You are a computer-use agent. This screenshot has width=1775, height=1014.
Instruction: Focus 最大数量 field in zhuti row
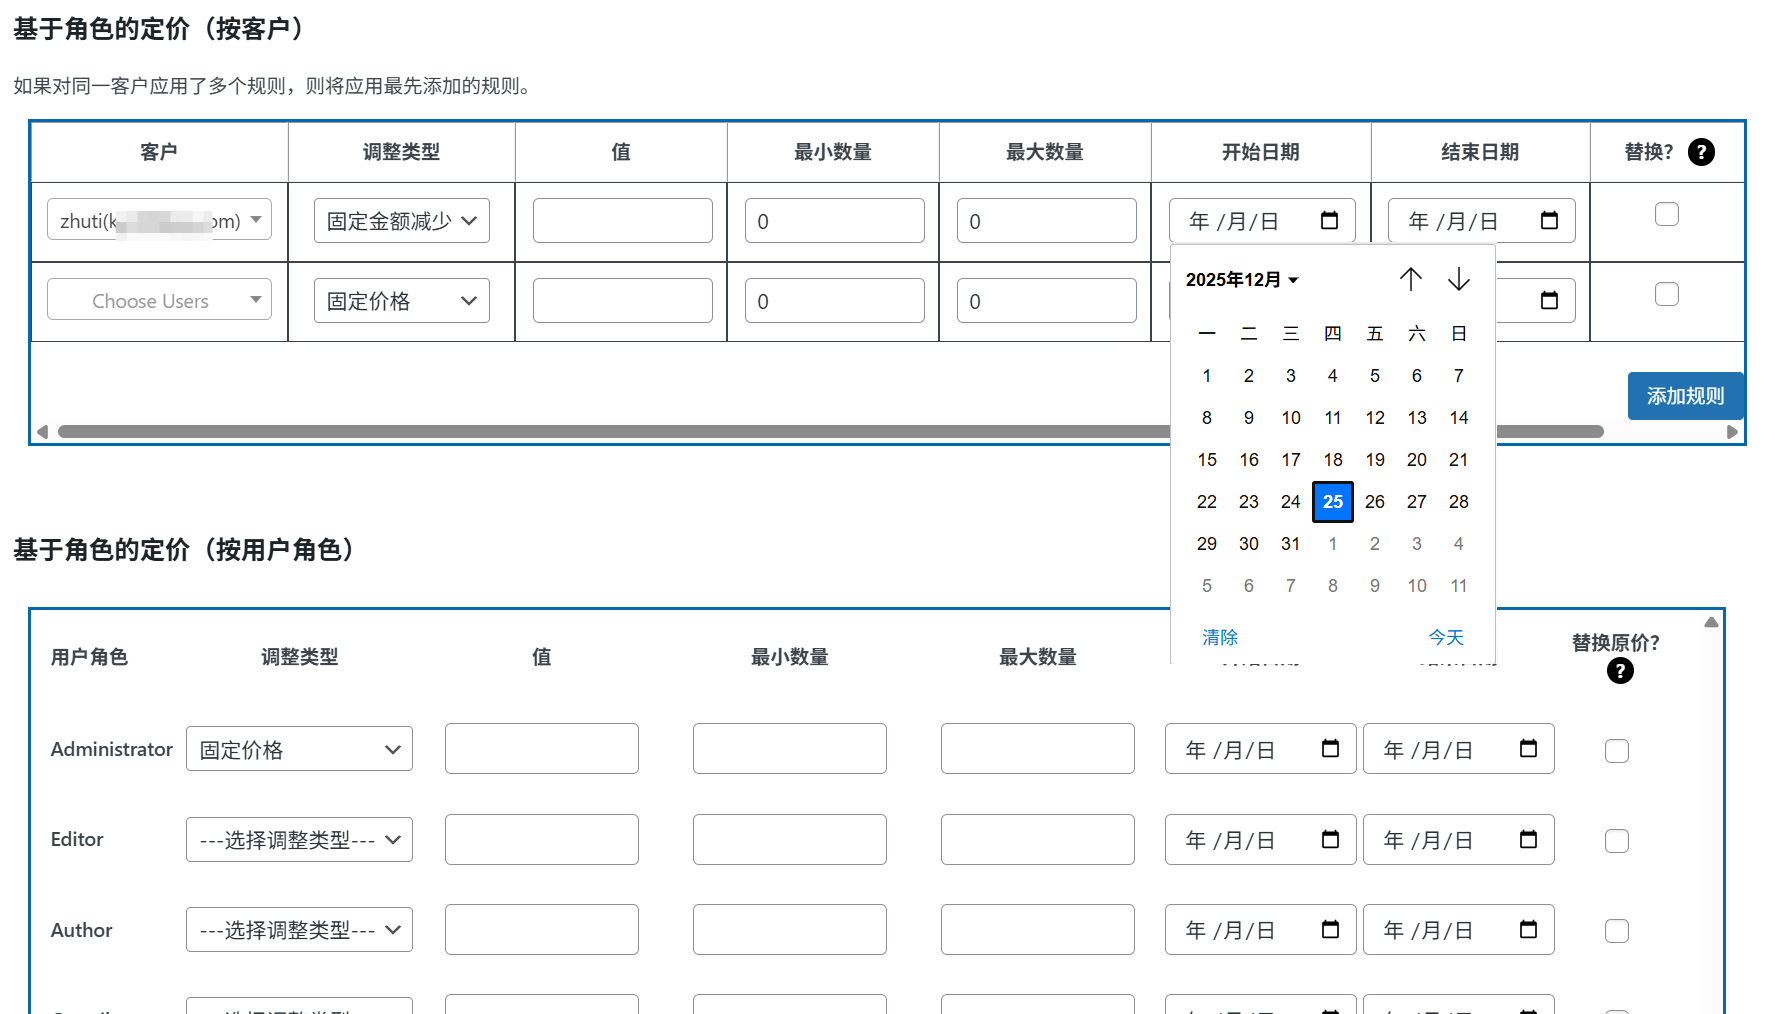point(1047,221)
